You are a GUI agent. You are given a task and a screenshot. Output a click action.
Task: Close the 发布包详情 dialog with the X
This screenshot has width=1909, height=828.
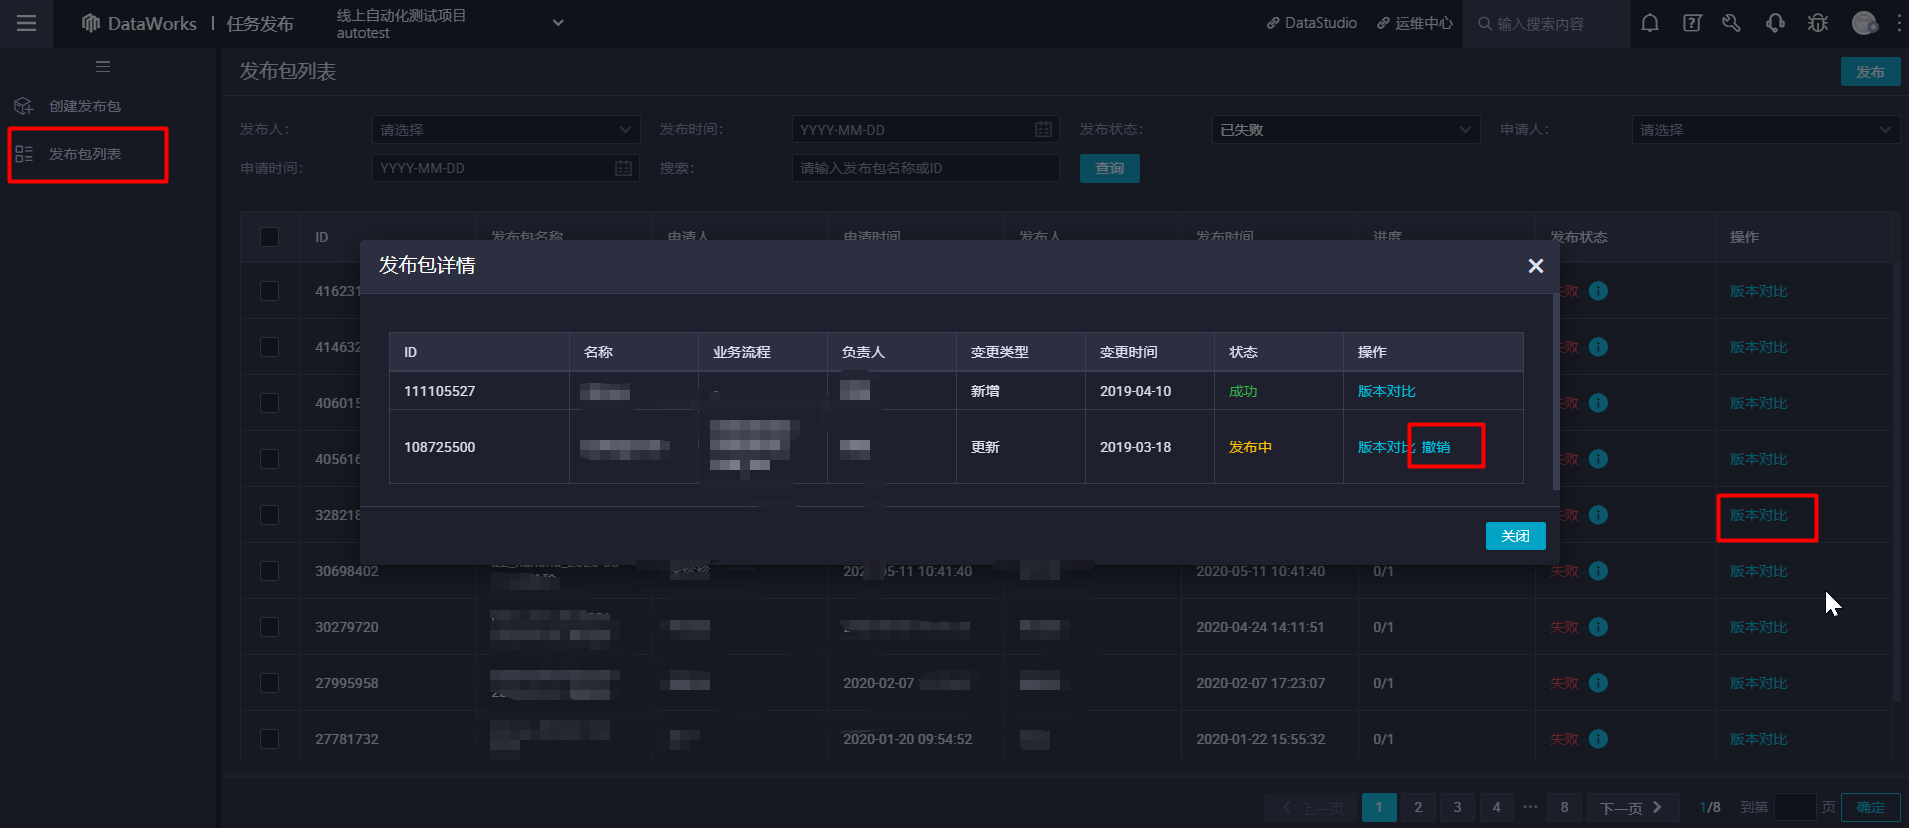[x=1536, y=266]
